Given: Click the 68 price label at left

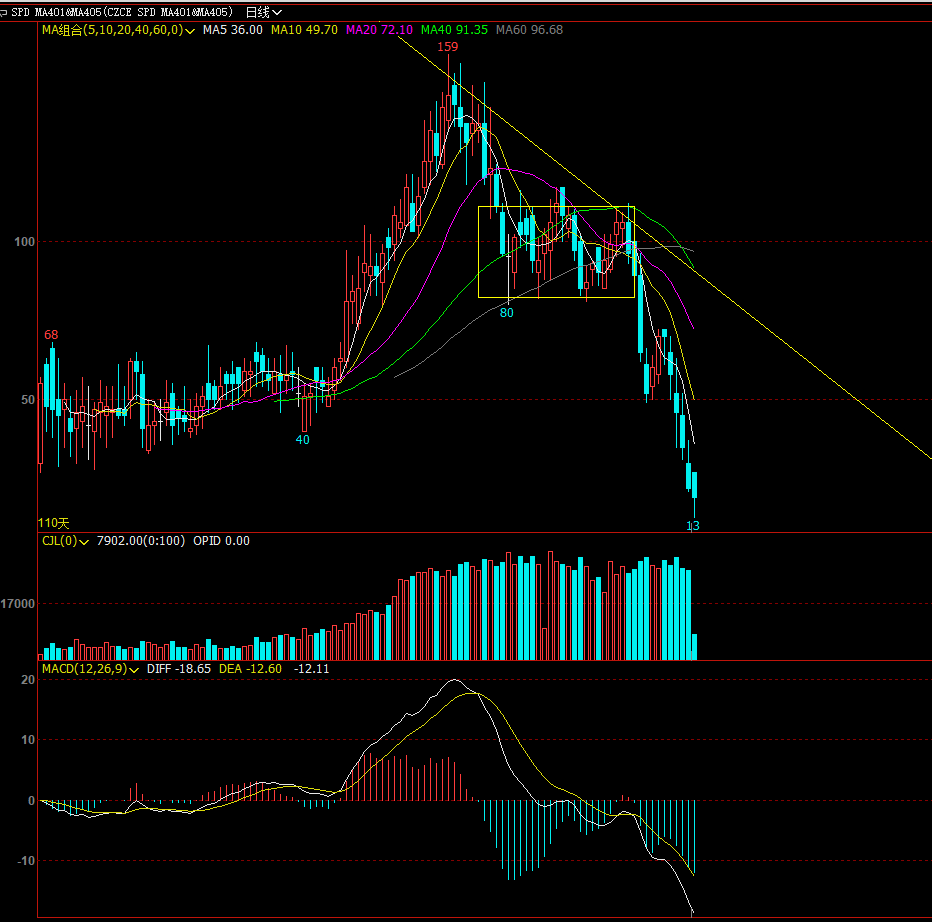Looking at the screenshot, I should pyautogui.click(x=50, y=334).
